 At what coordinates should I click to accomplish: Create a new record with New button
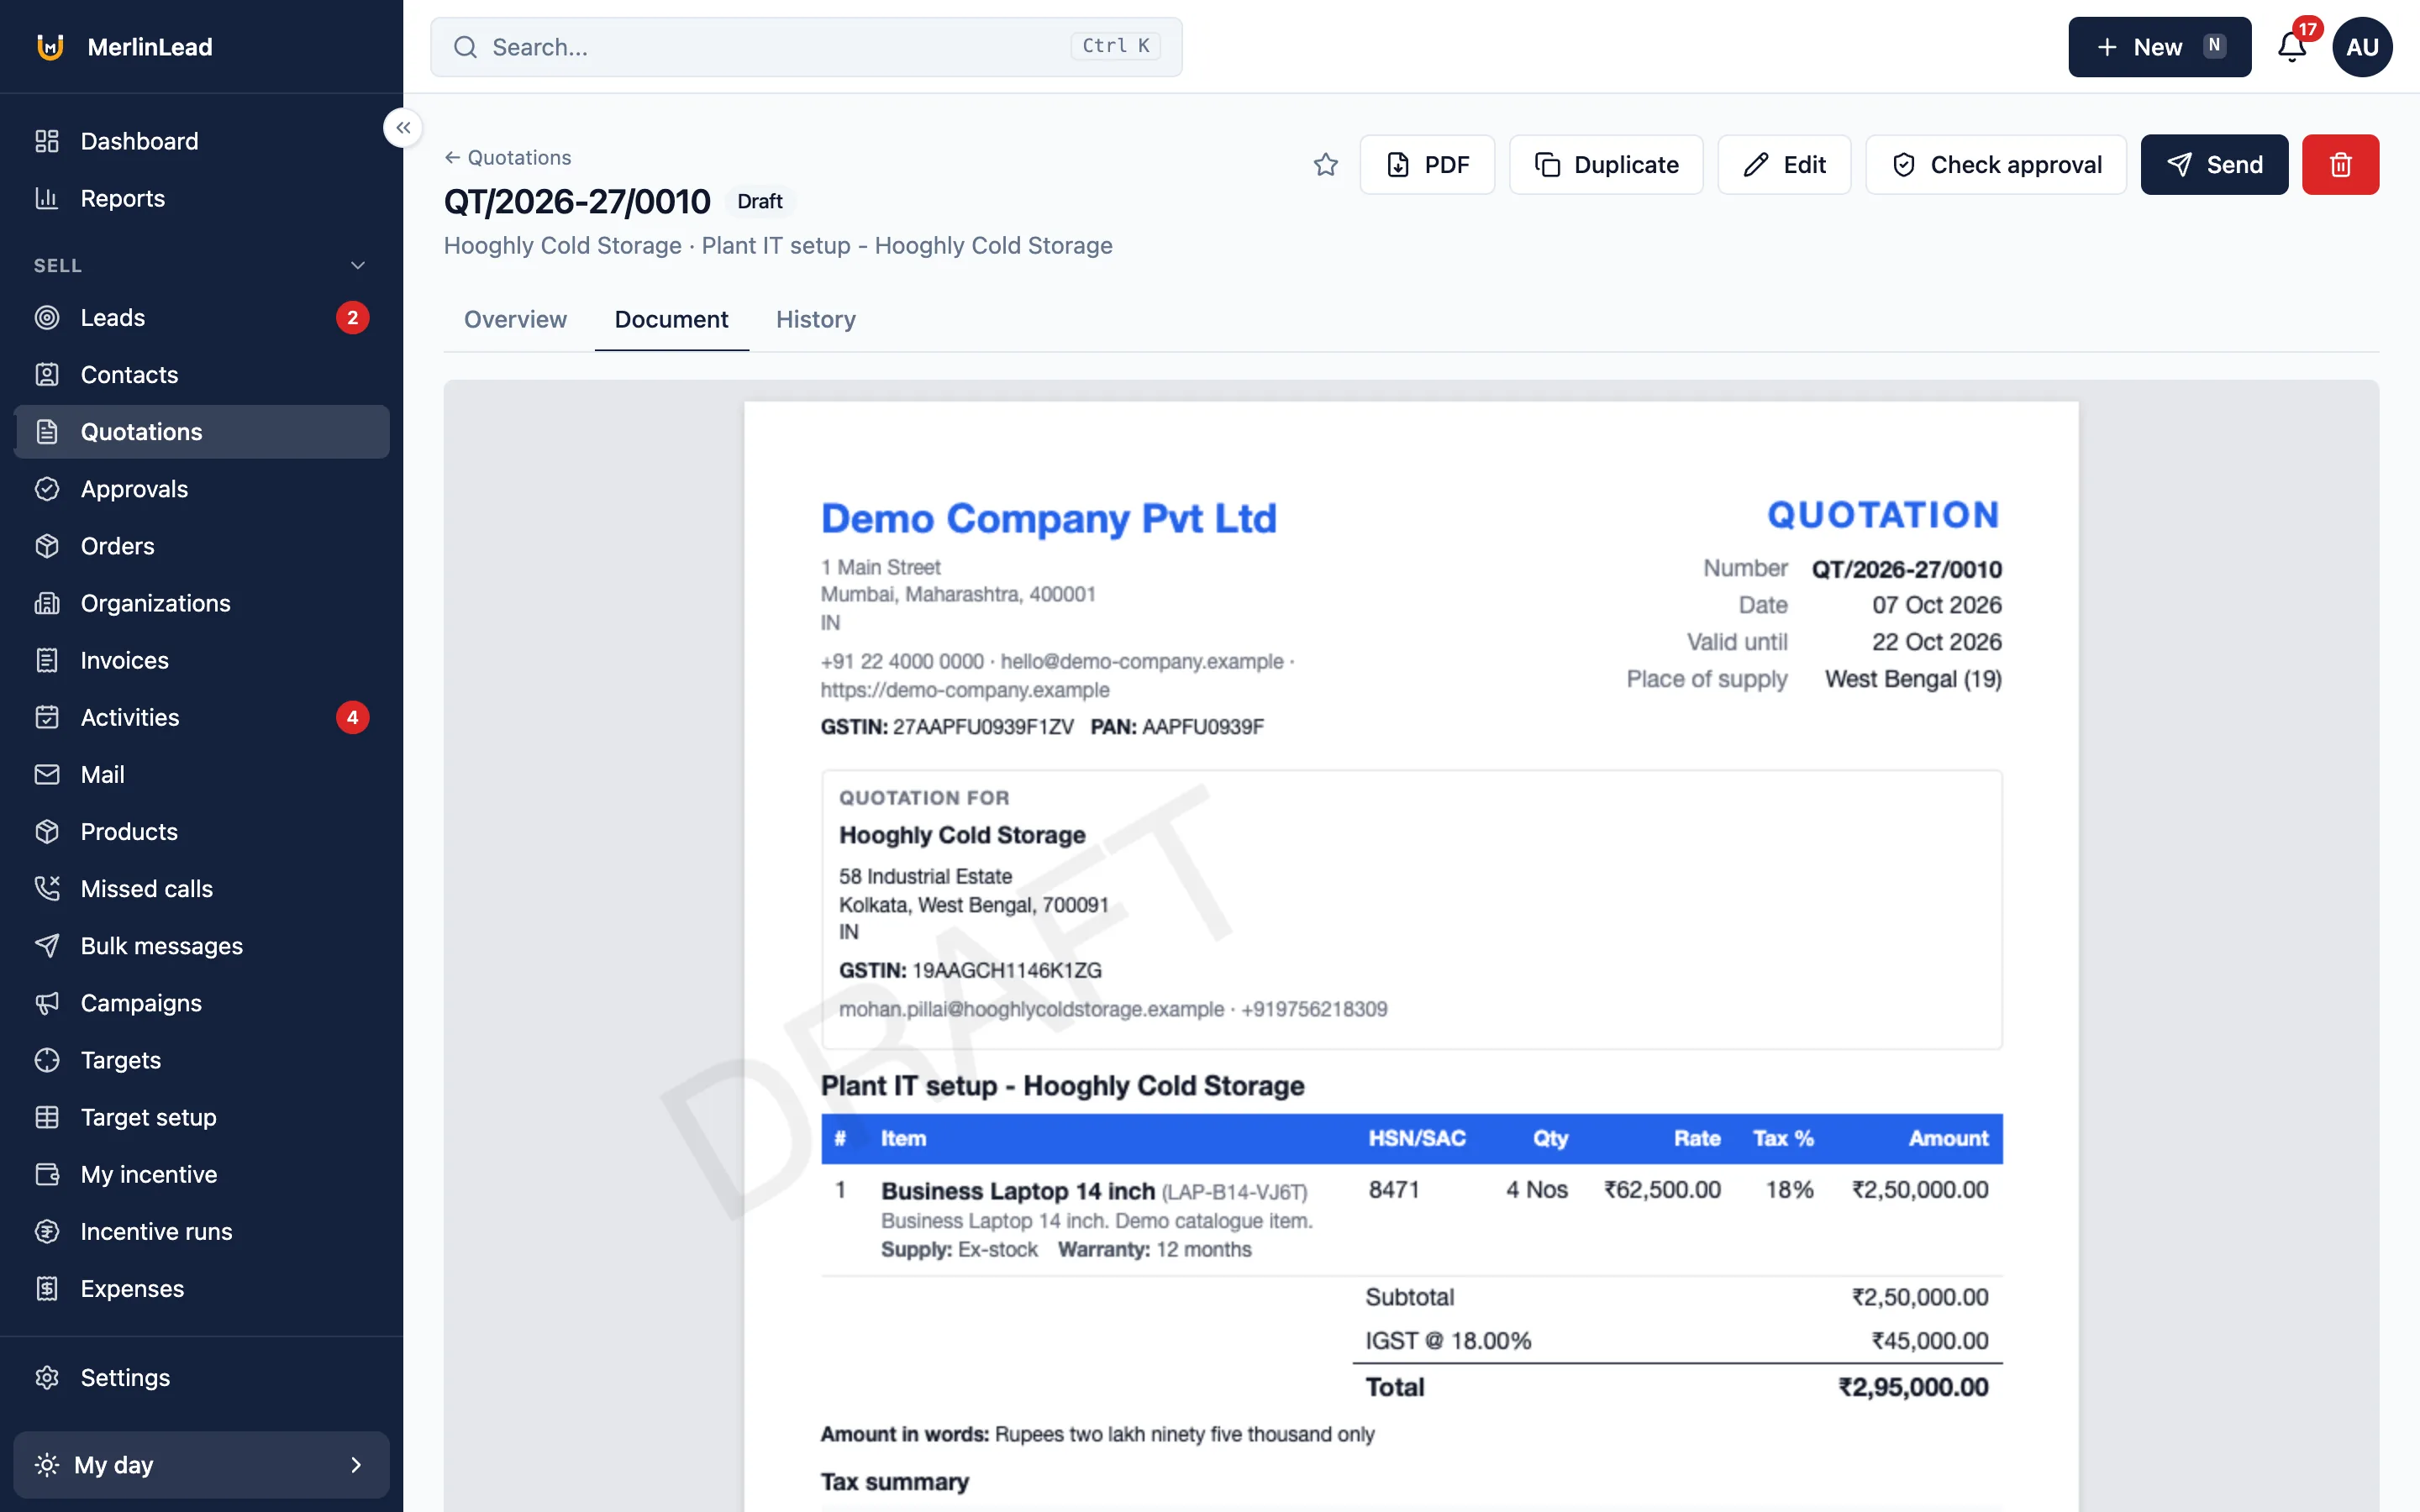click(x=2159, y=47)
